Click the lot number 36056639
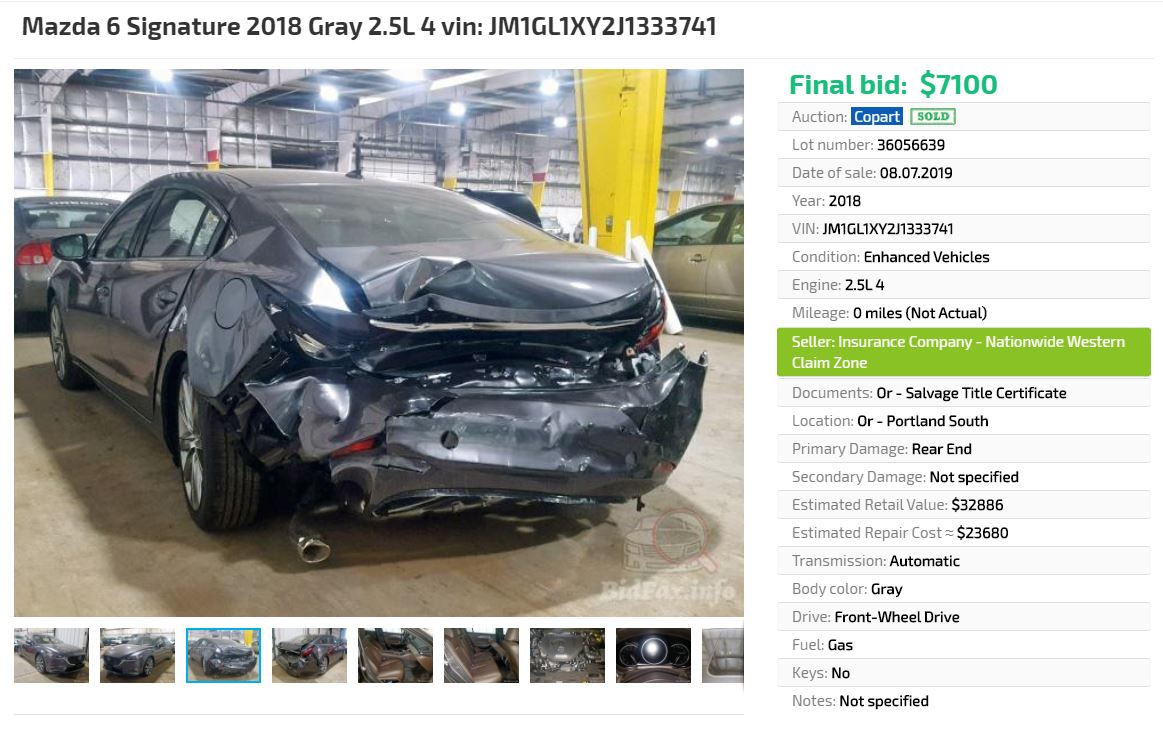 pyautogui.click(x=911, y=145)
